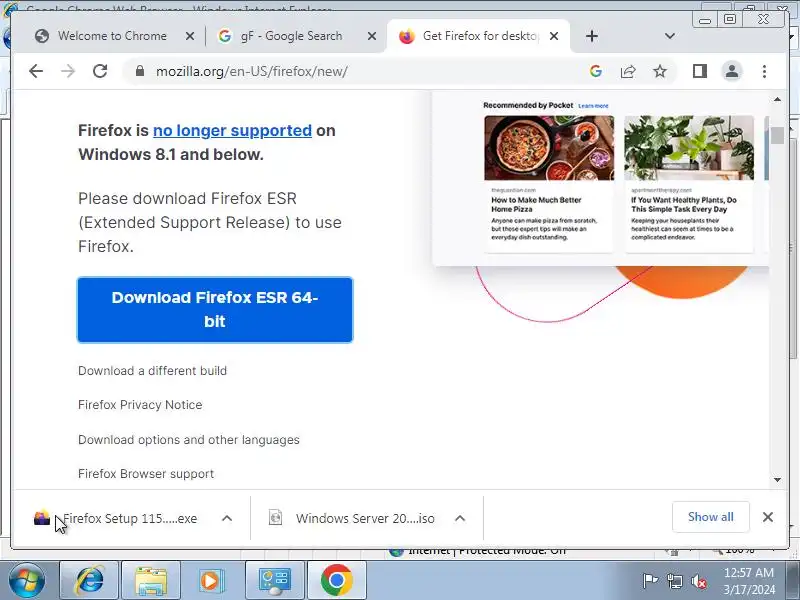The height and width of the screenshot is (600, 800).
Task: View site information via the padlock icon
Action: pyautogui.click(x=140, y=71)
